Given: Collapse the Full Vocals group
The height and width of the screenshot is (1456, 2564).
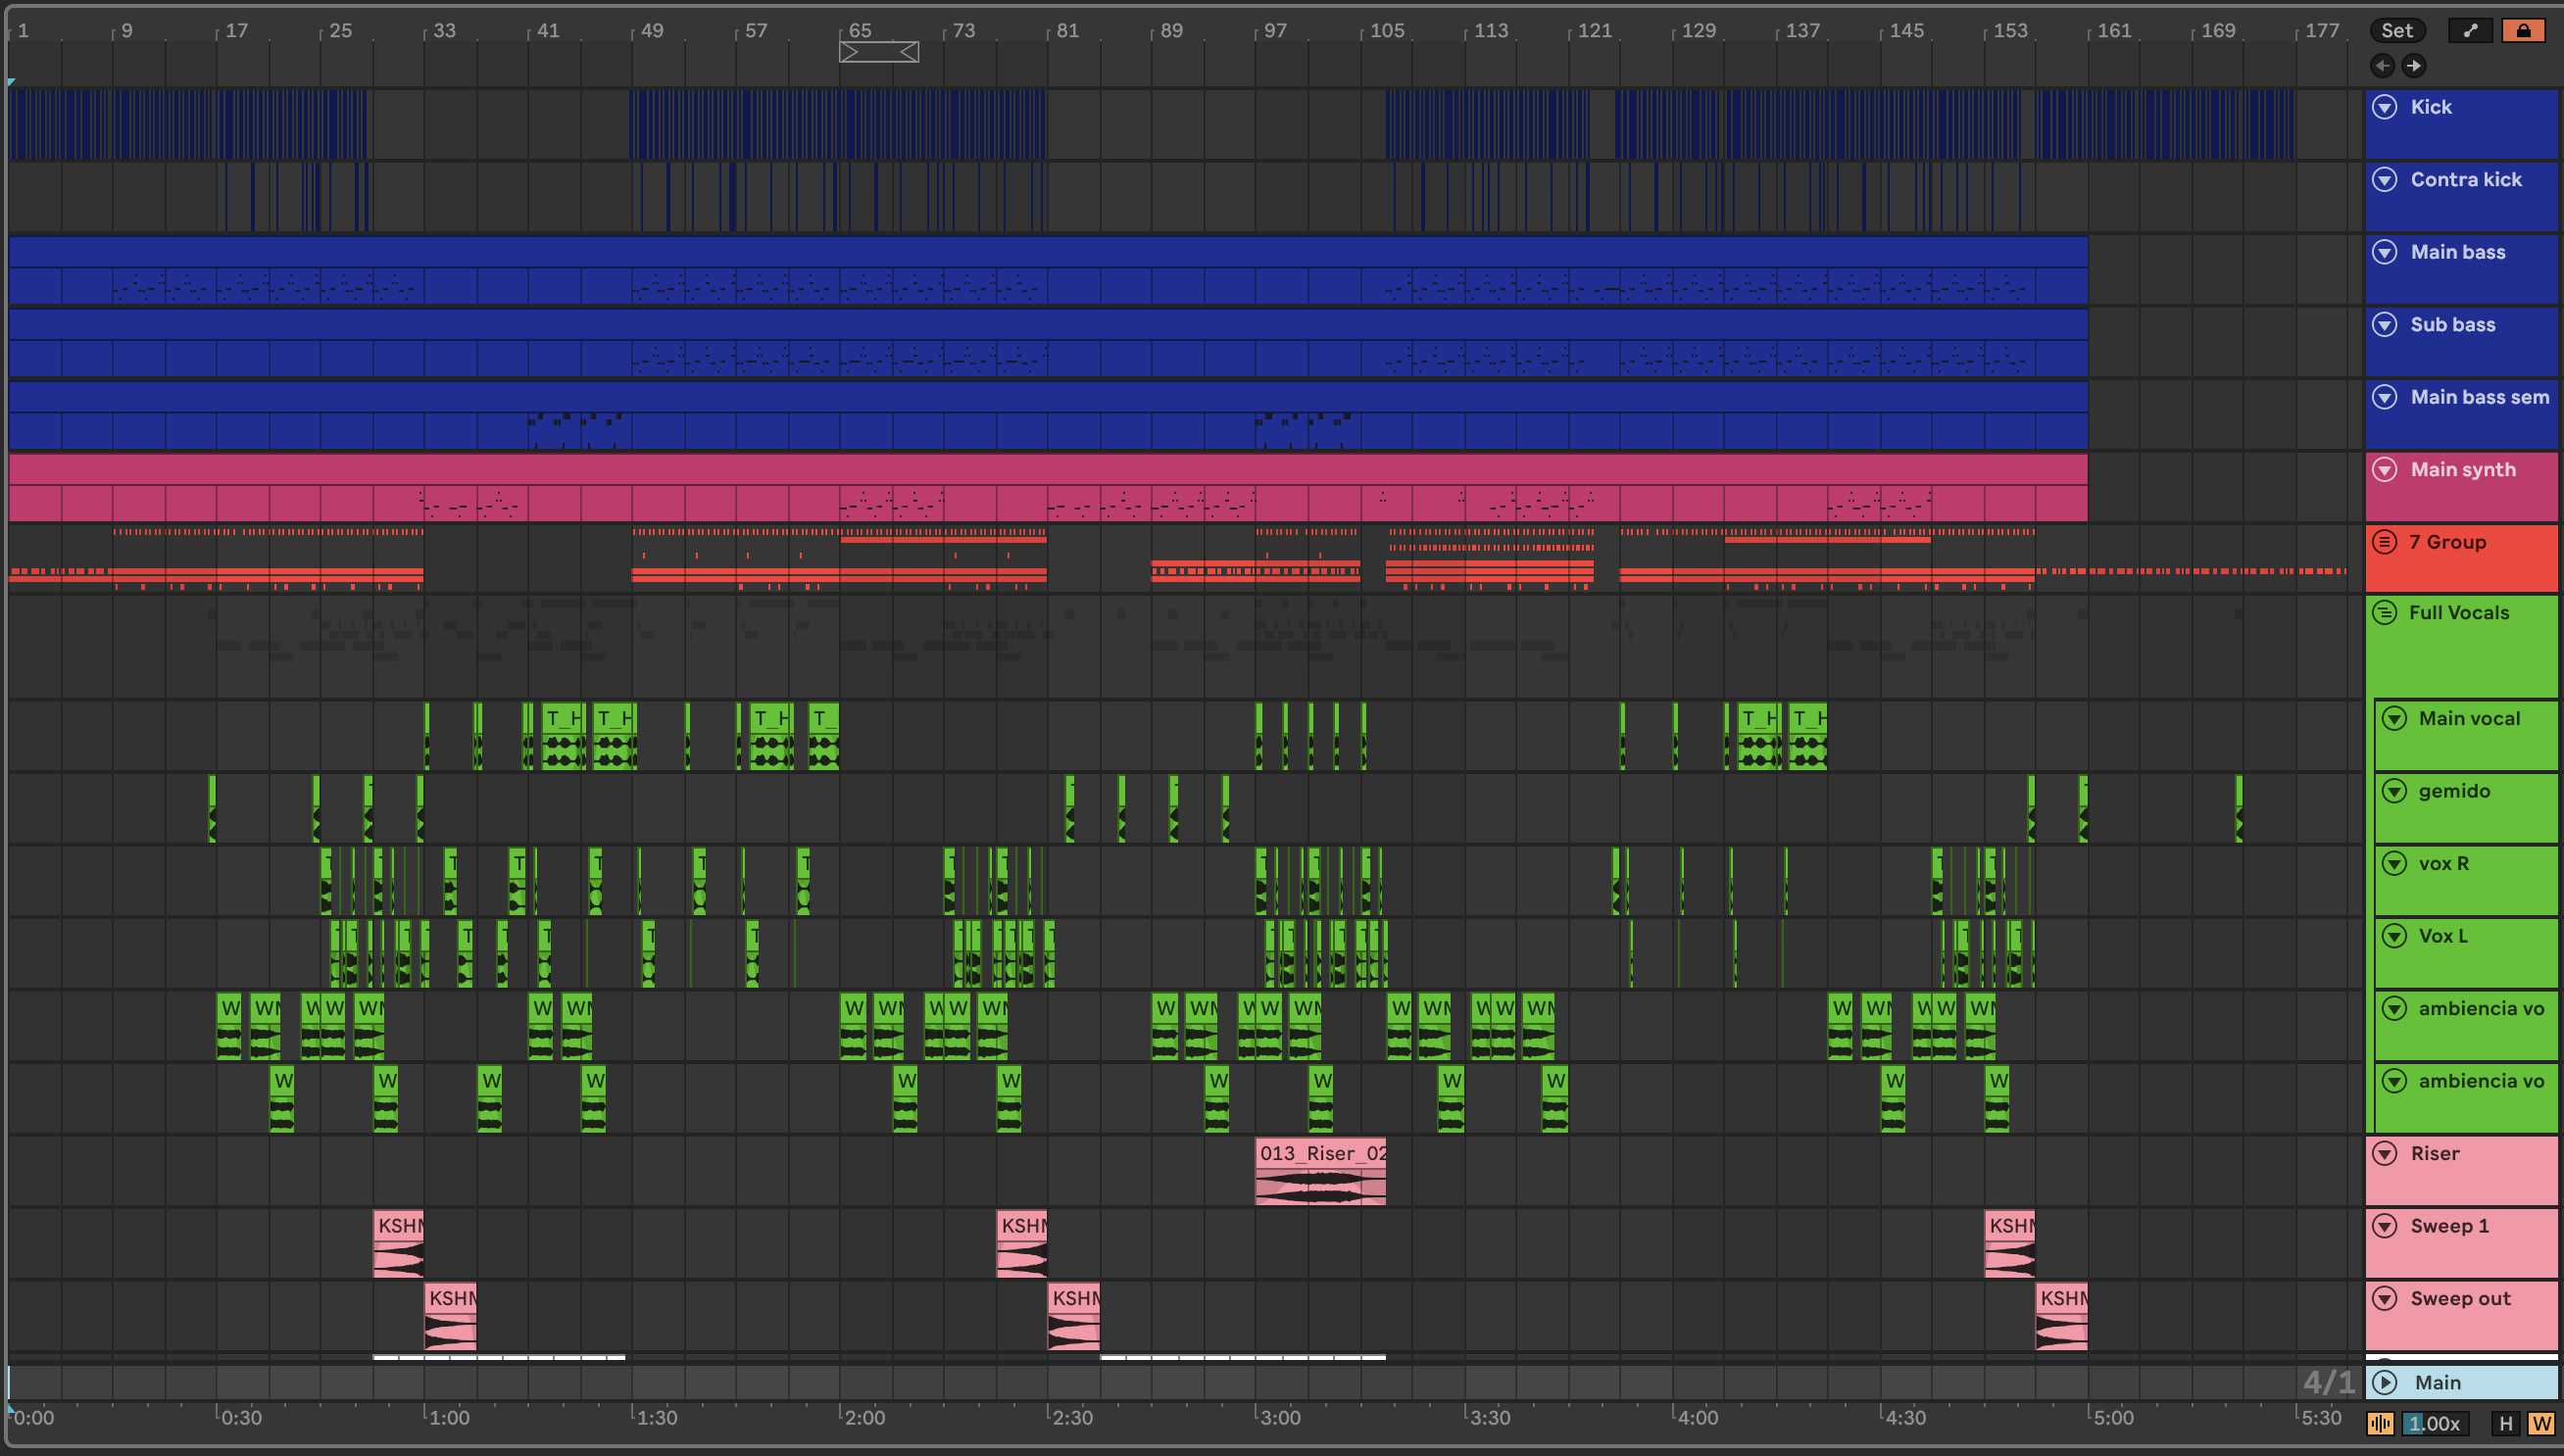Looking at the screenshot, I should click(x=2385, y=612).
